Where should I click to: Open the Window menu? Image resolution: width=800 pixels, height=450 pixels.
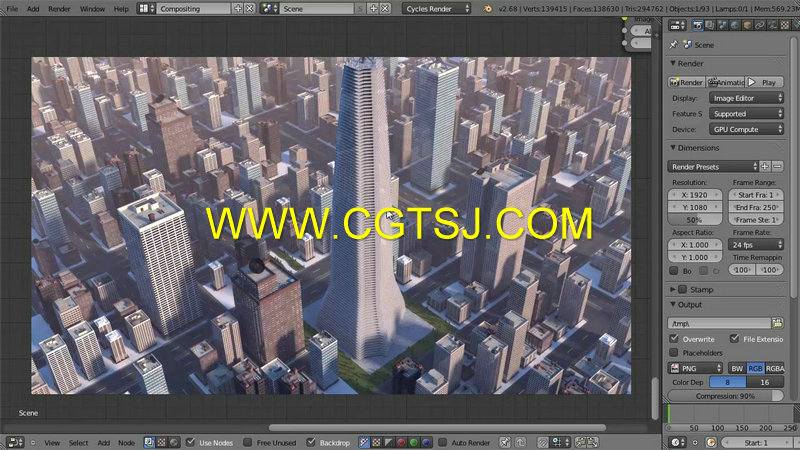click(92, 9)
